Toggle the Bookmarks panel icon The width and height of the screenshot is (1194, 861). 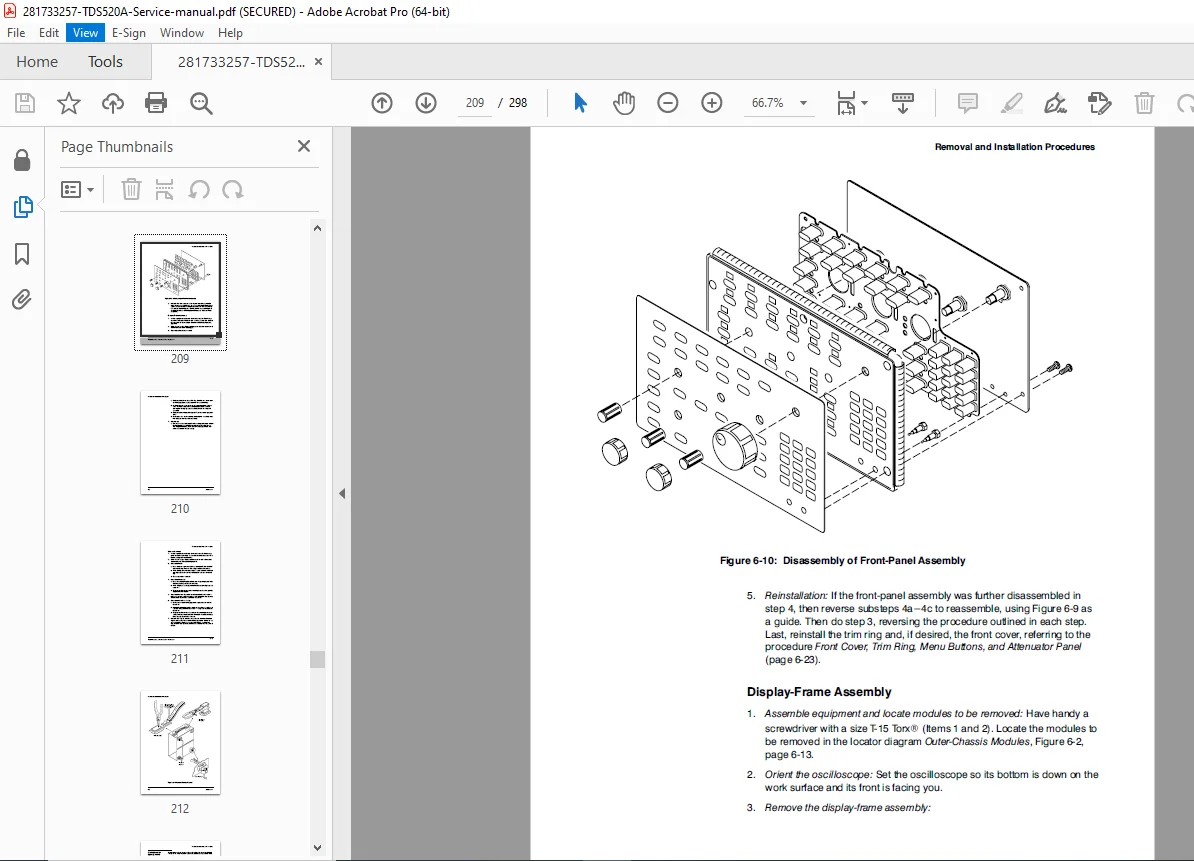pyautogui.click(x=22, y=254)
